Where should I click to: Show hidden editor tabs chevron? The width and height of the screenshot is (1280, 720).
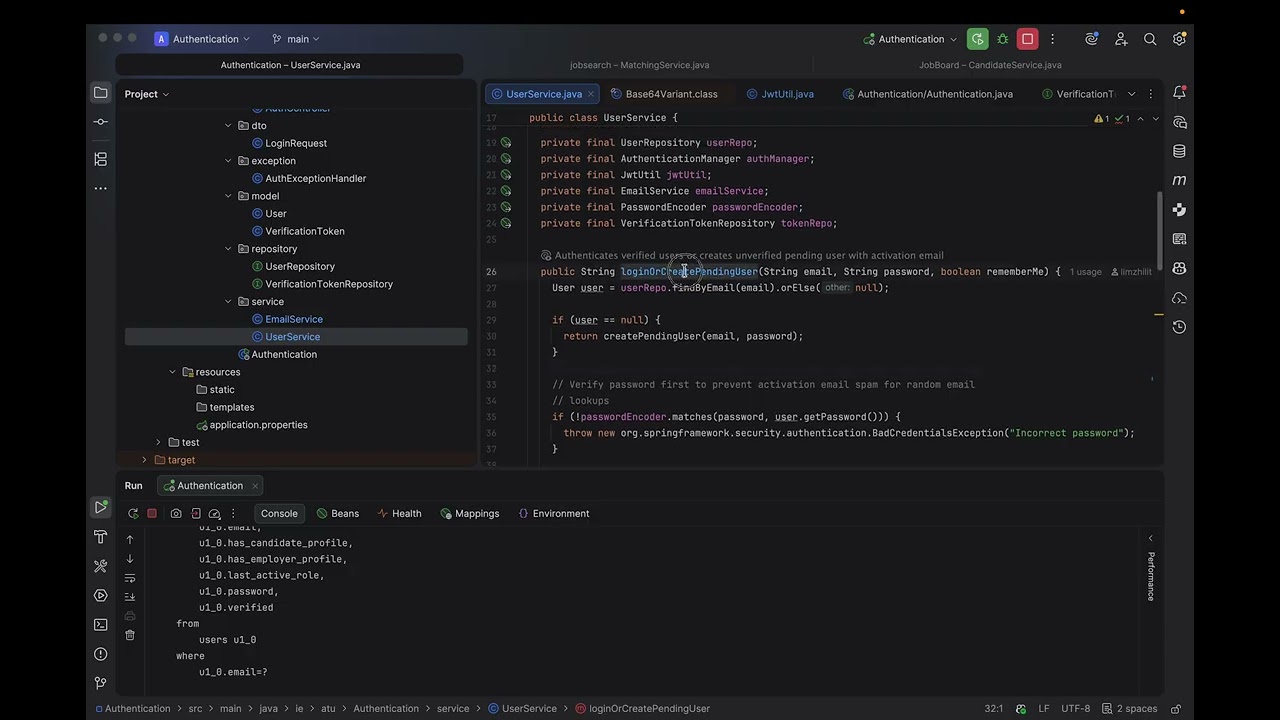(x=1131, y=94)
